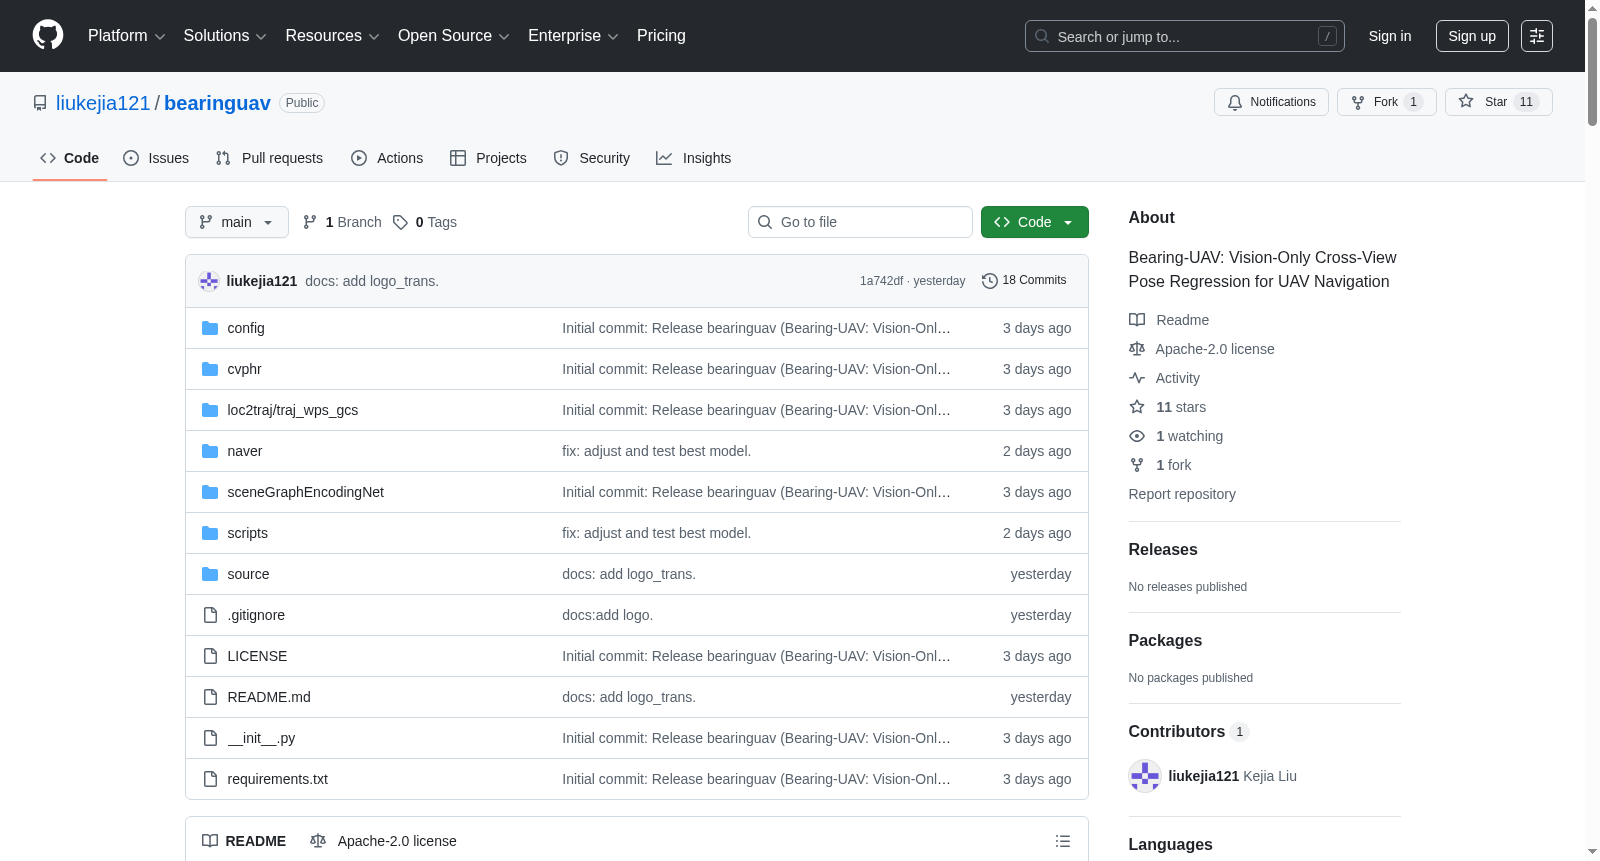Image resolution: width=1600 pixels, height=861 pixels.
Task: Click the repository icon before liukejia121
Action: click(x=40, y=103)
